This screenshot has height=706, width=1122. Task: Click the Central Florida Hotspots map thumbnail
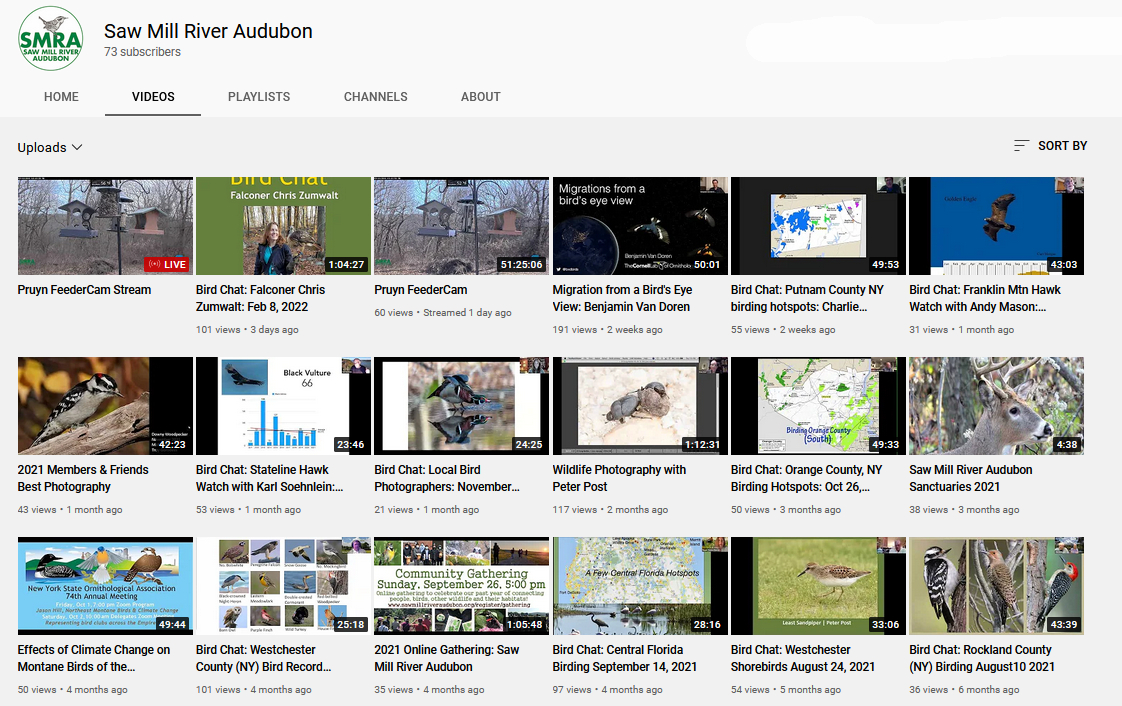pyautogui.click(x=640, y=586)
